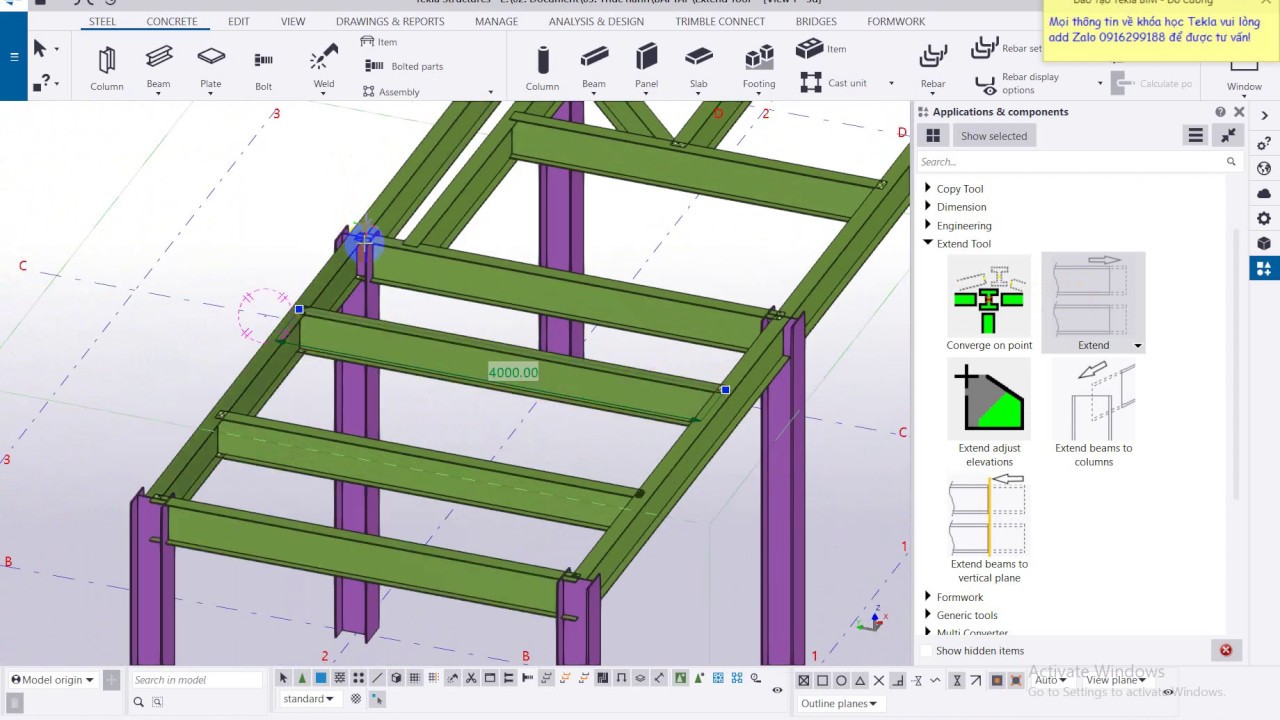The width and height of the screenshot is (1280, 720).
Task: Collapse the Extend Tool group
Action: coord(928,243)
